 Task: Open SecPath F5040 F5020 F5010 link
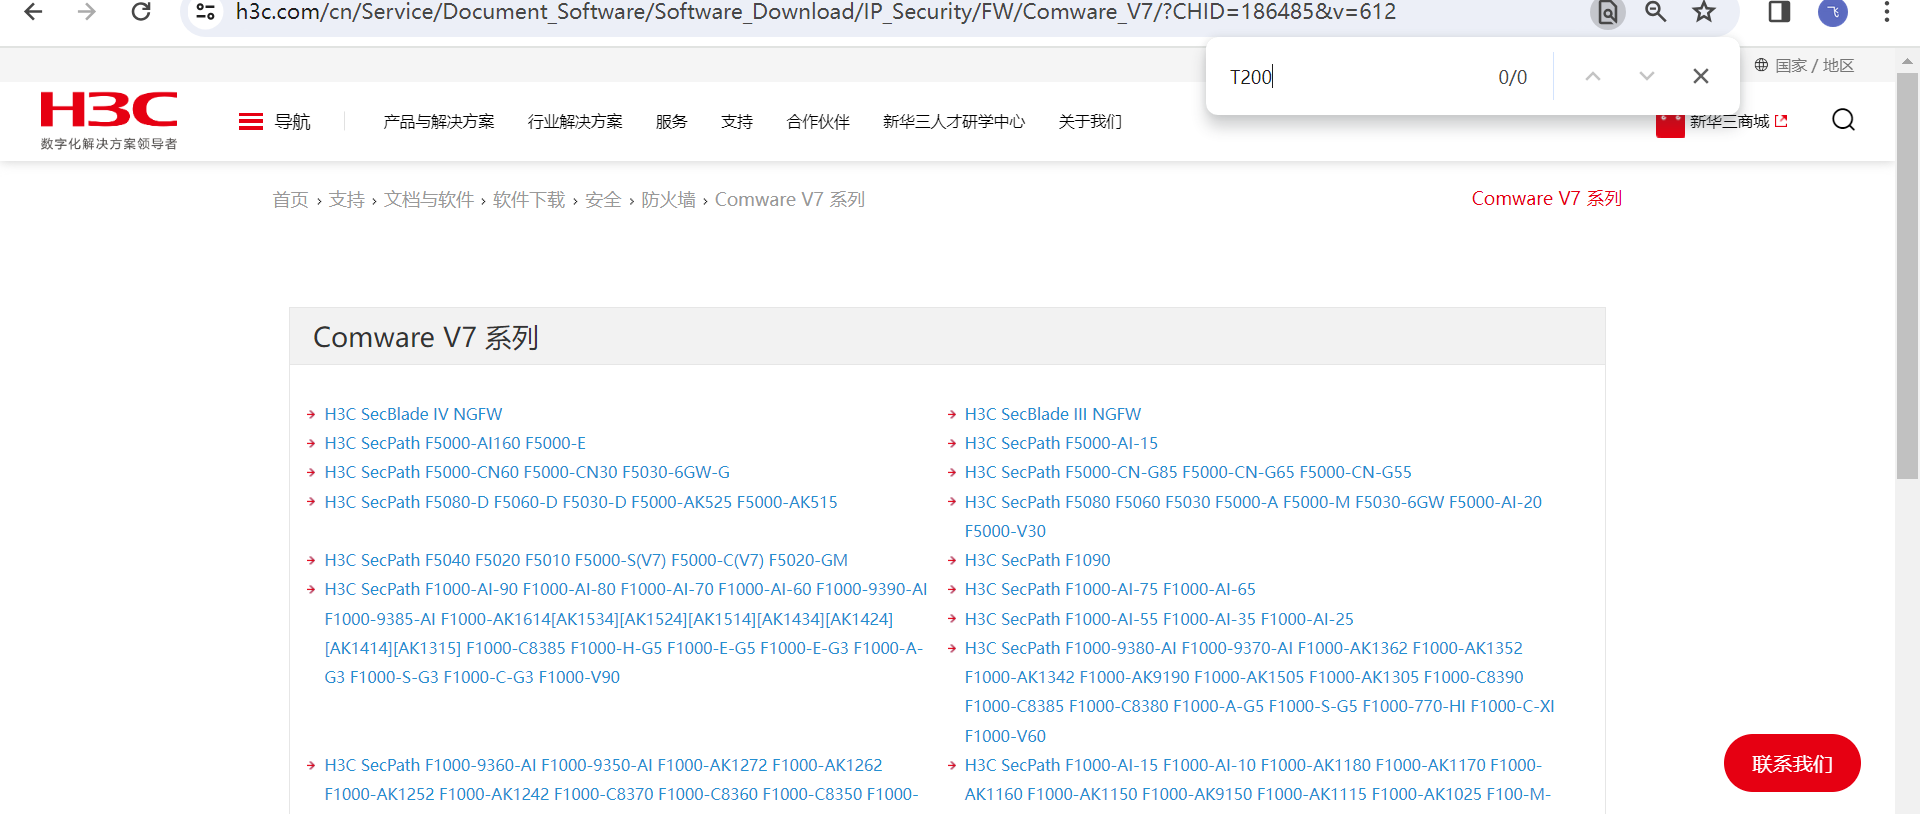586,560
